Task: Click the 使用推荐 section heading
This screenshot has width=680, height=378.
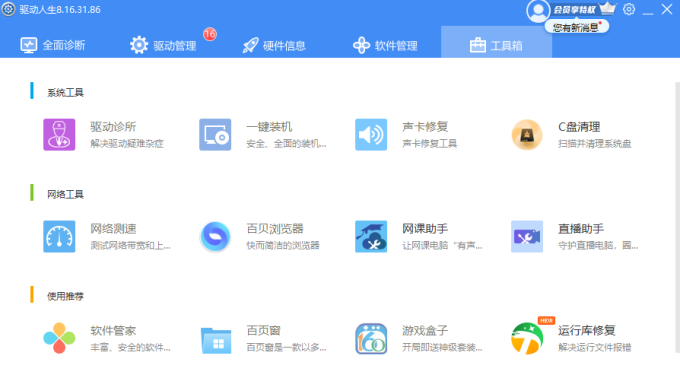Action: 65,296
